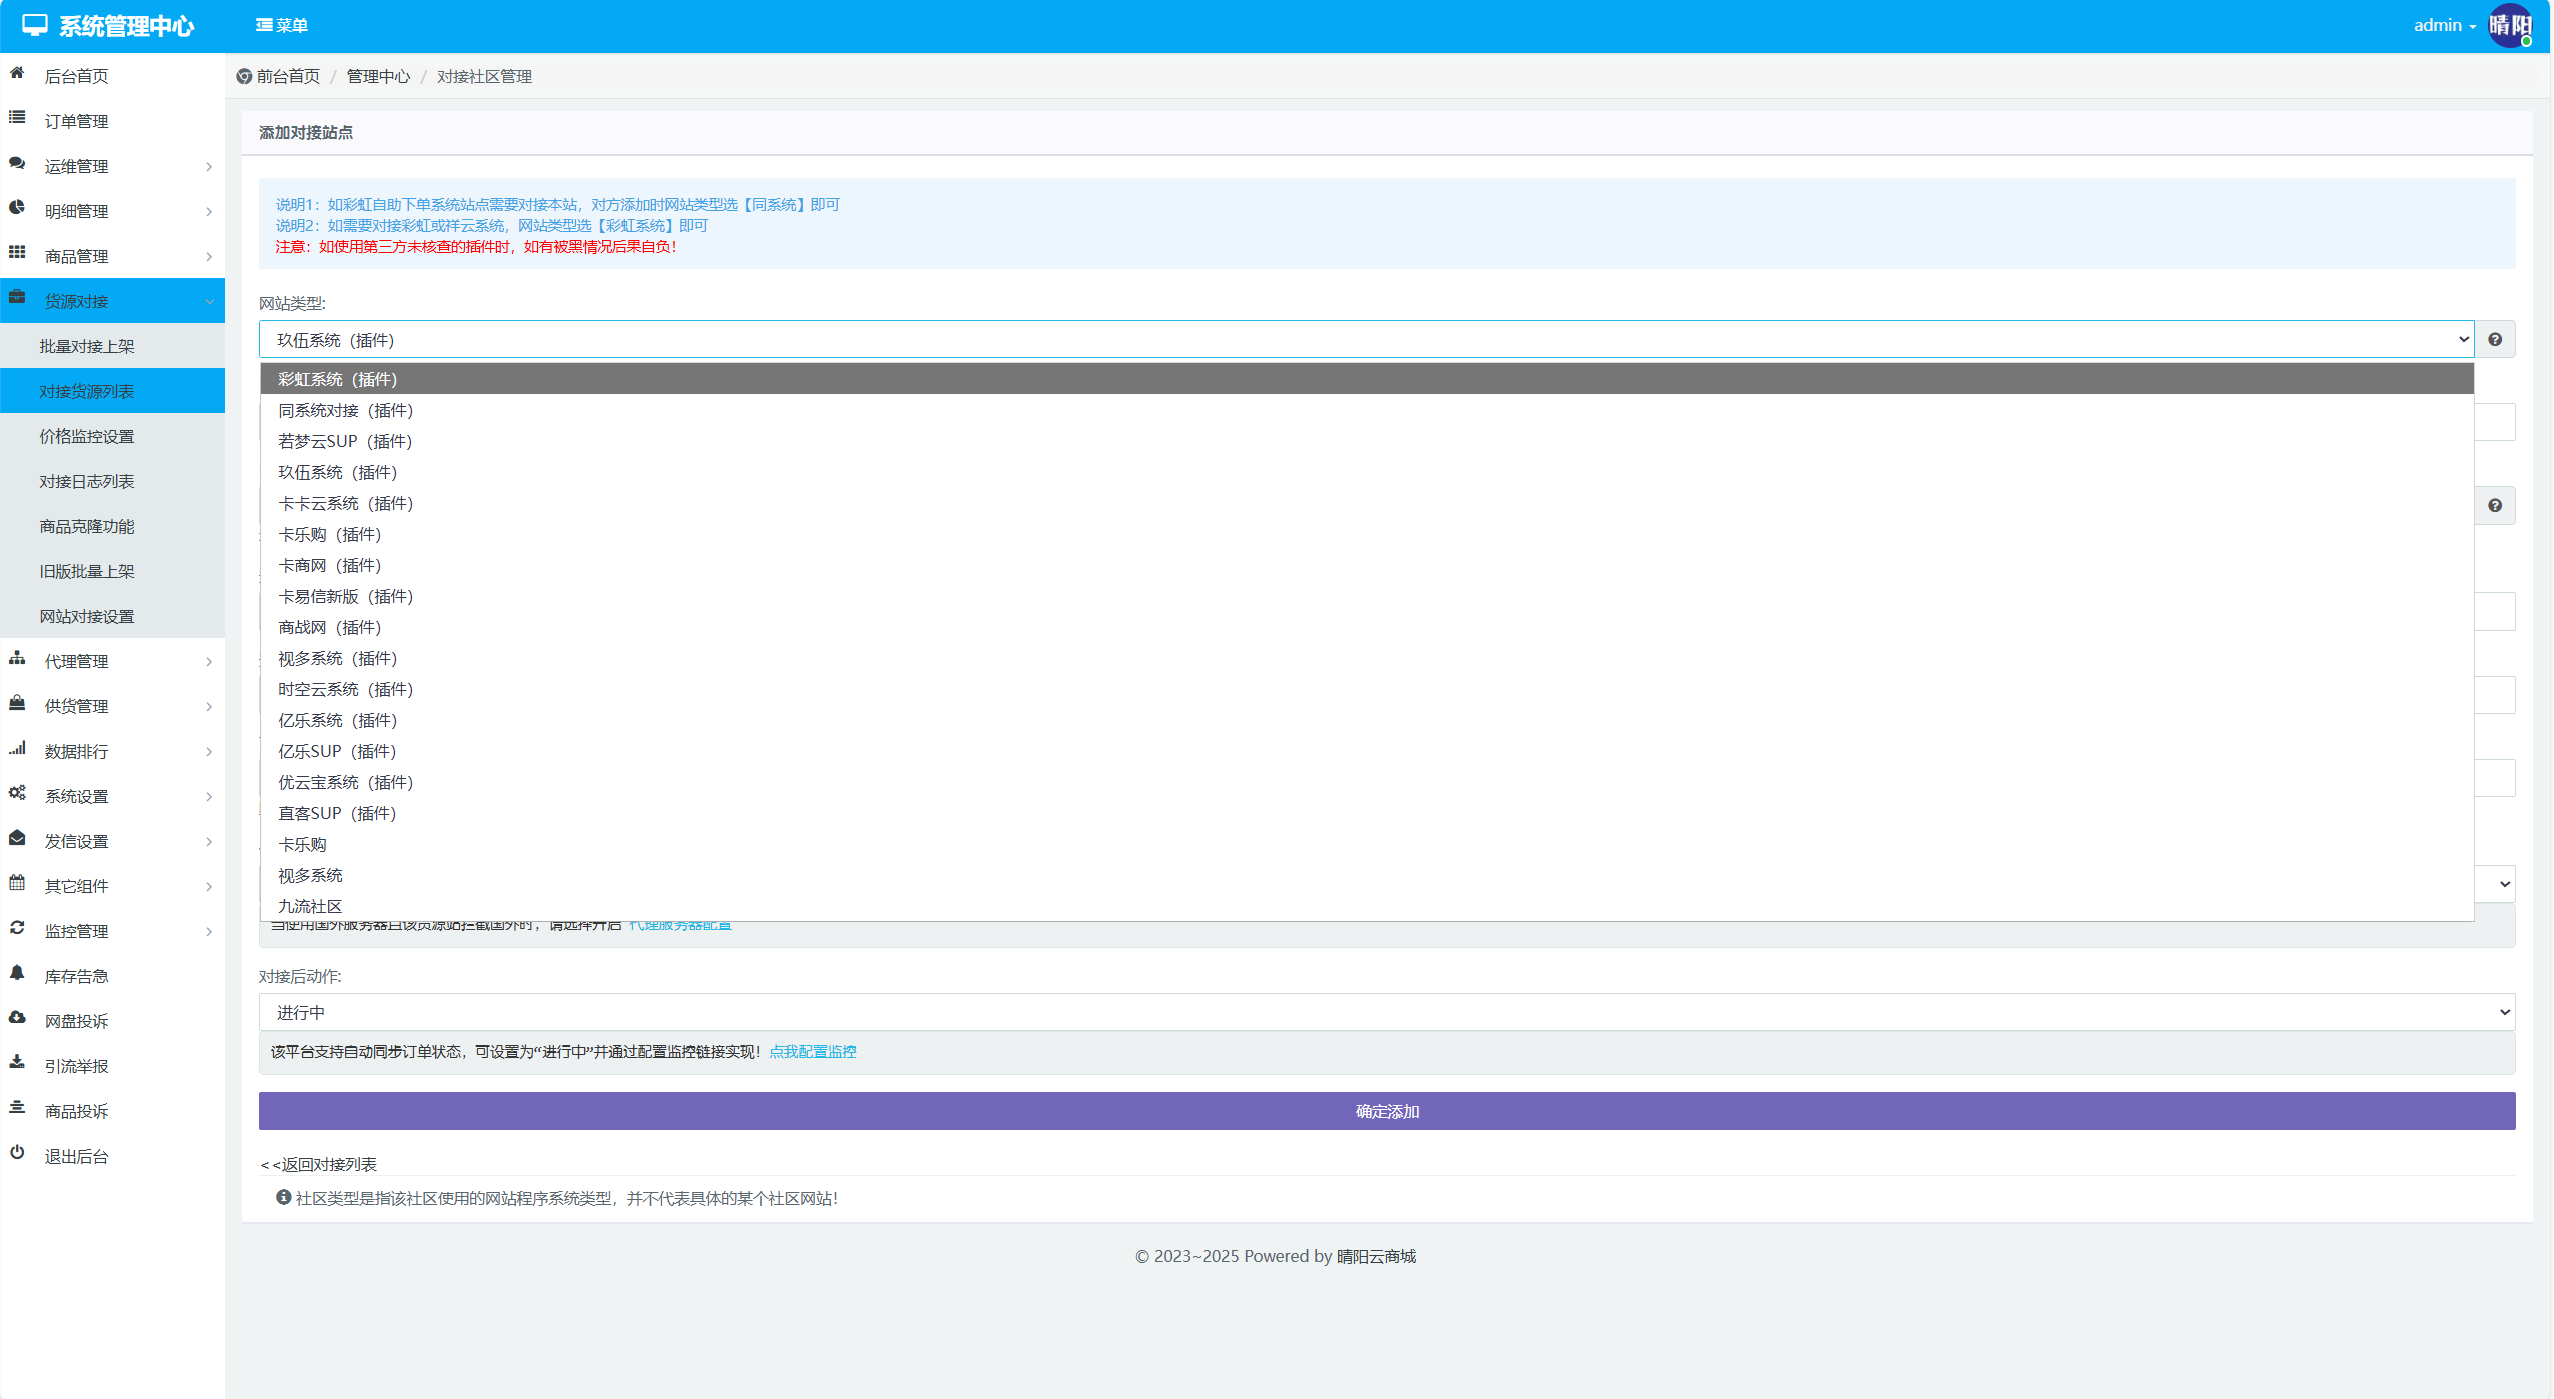Expand the 监控管理 chevron

tap(209, 931)
